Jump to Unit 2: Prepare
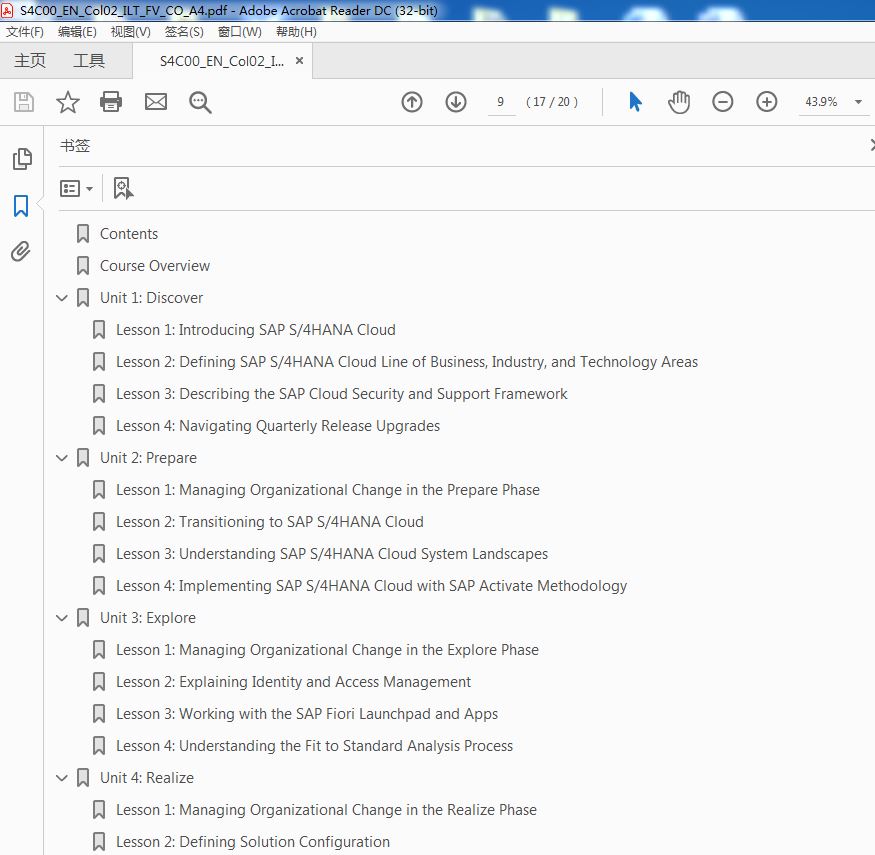 (148, 458)
